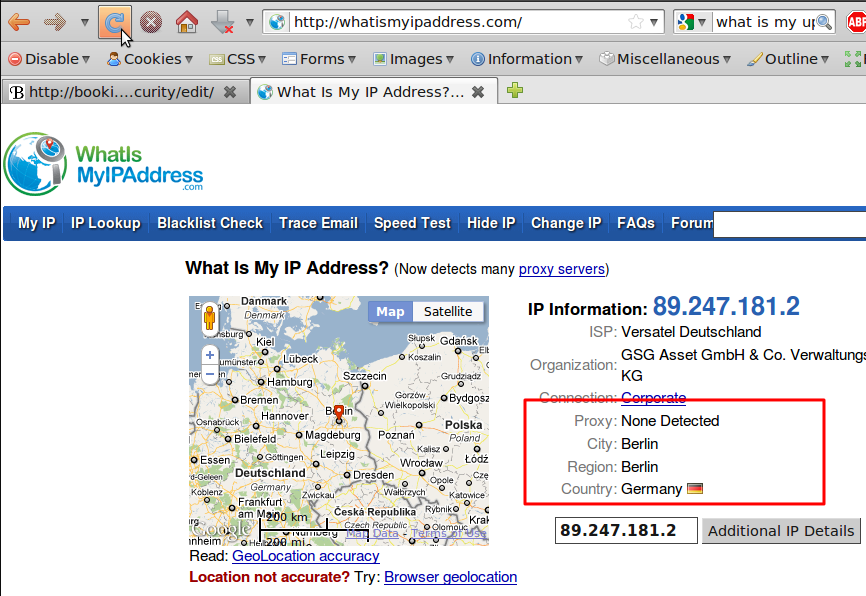Screen dimensions: 866x596
Task: Click the forward navigation arrow
Action: pyautogui.click(x=55, y=21)
